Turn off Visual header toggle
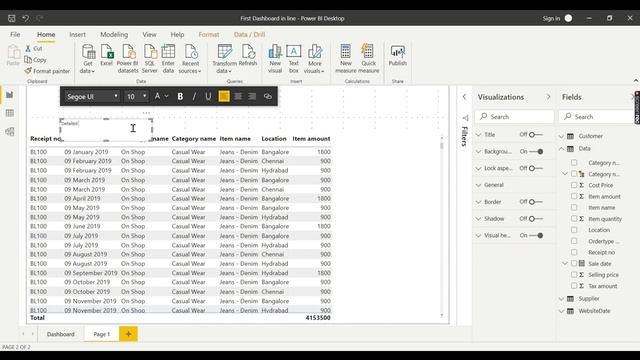This screenshot has height=360, width=640. tap(536, 236)
